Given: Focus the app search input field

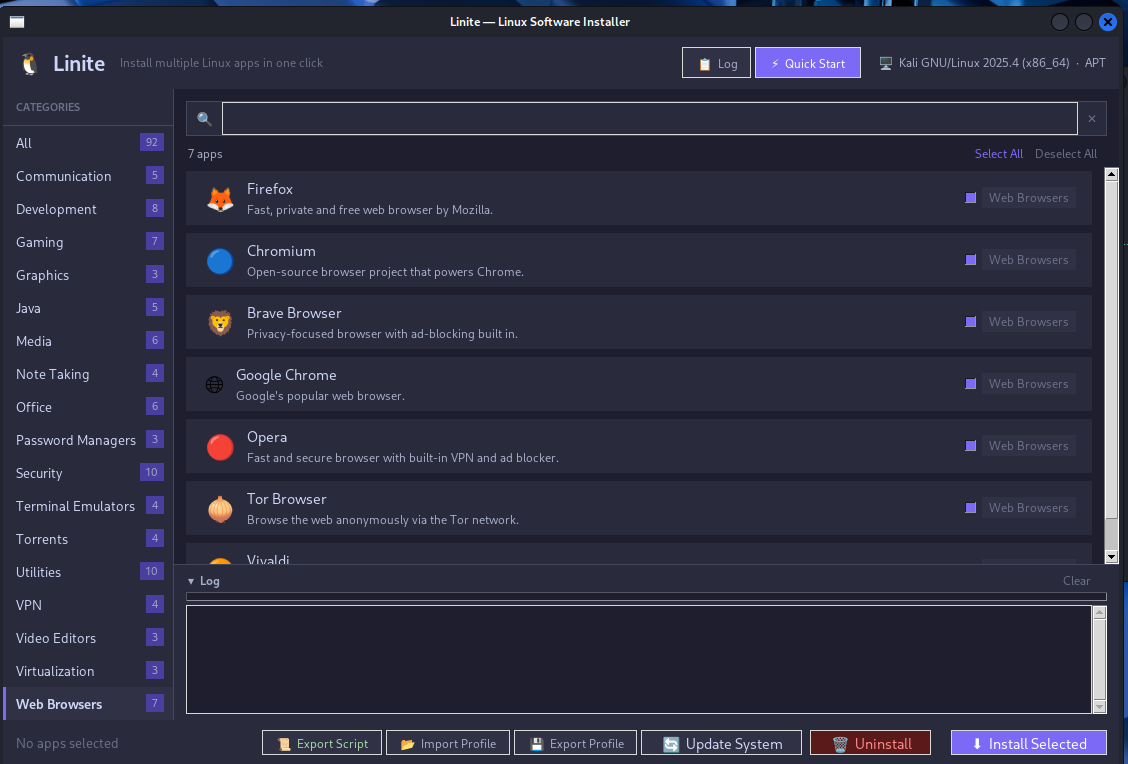Looking at the screenshot, I should tap(650, 119).
